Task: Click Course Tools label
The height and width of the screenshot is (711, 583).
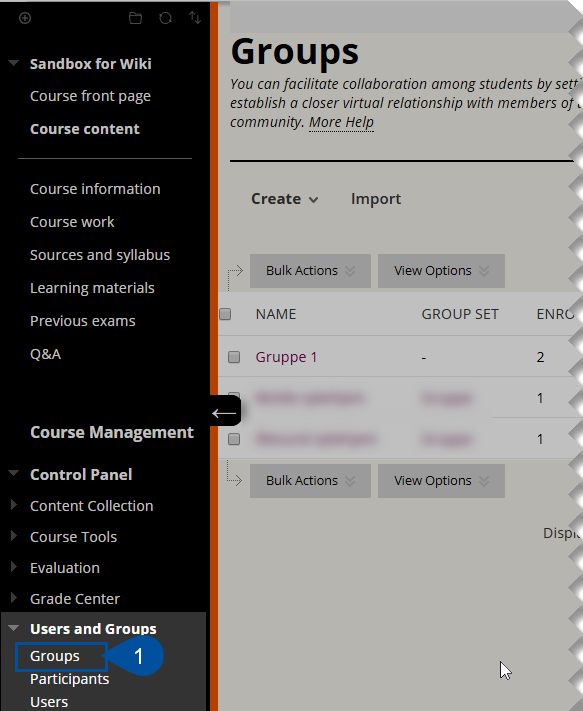Action: click(73, 536)
